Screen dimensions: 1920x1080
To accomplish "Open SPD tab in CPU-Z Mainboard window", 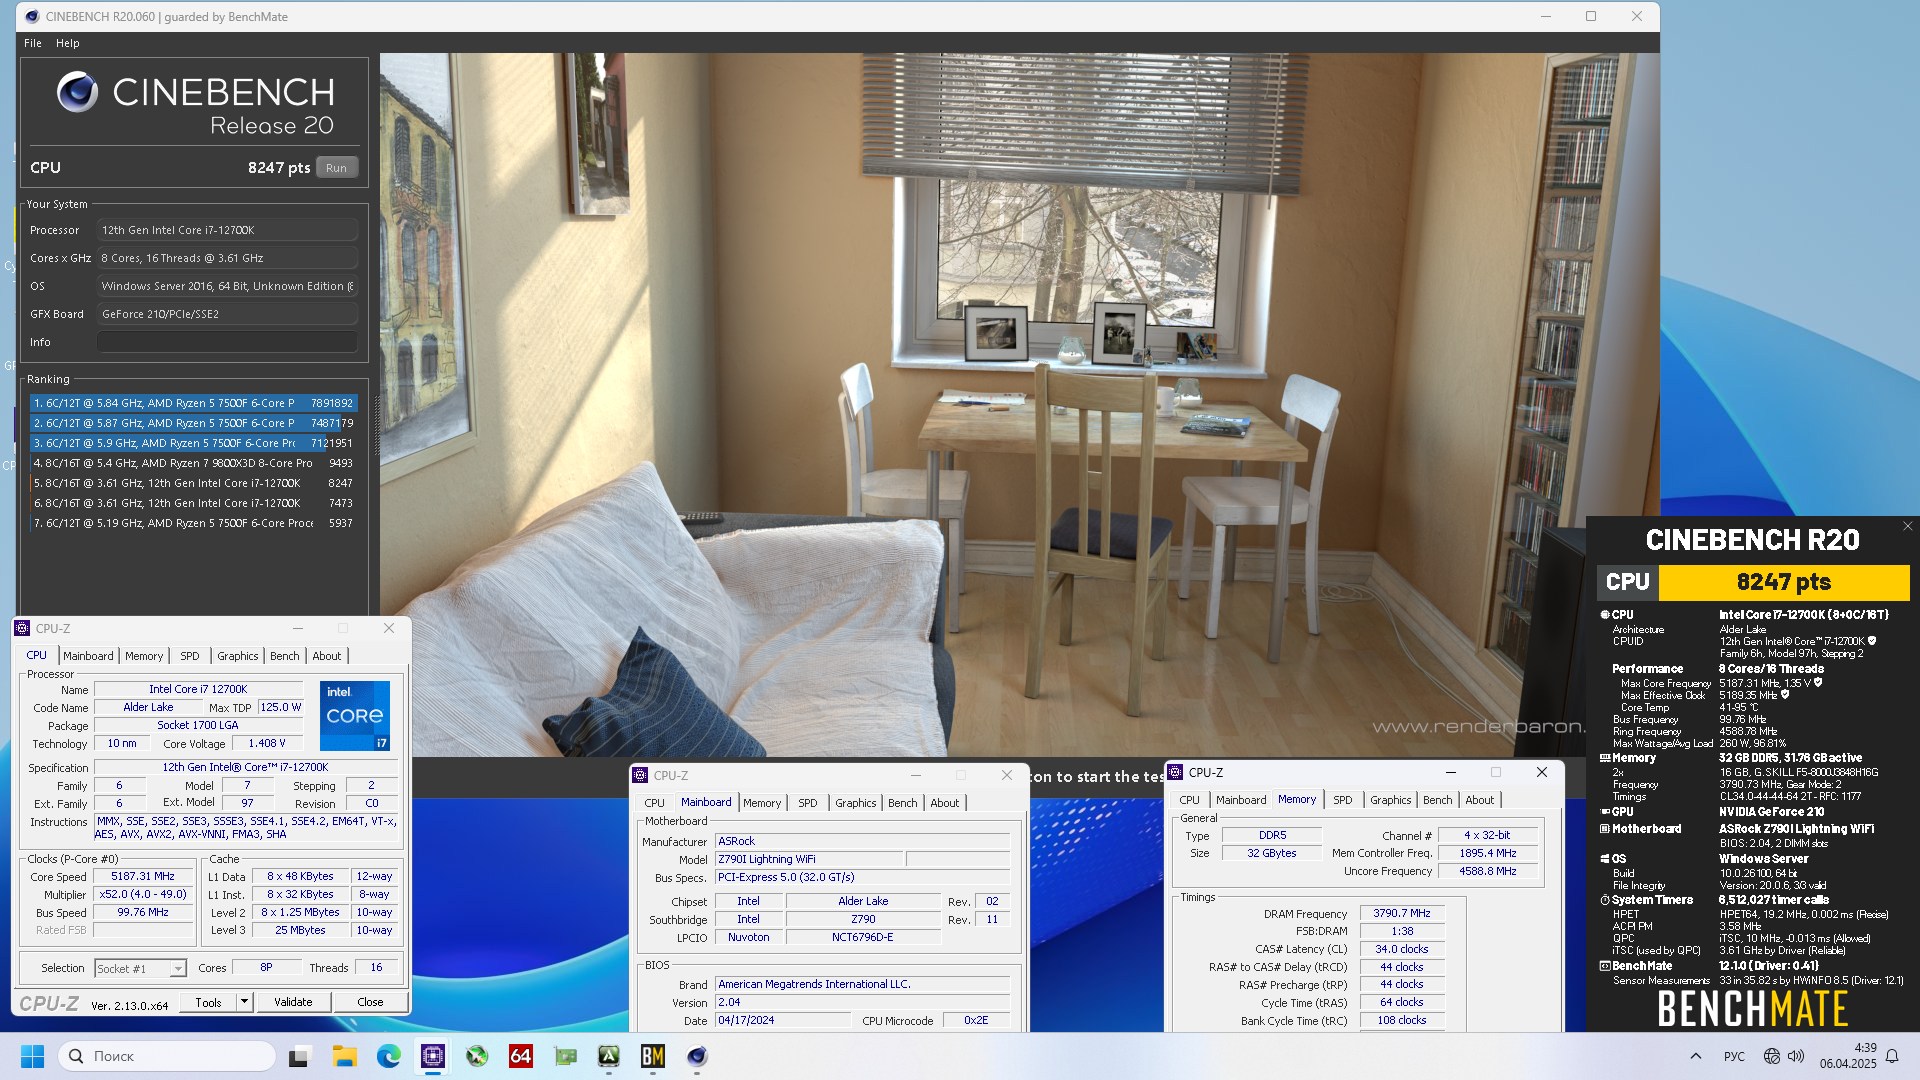I will pos(808,803).
